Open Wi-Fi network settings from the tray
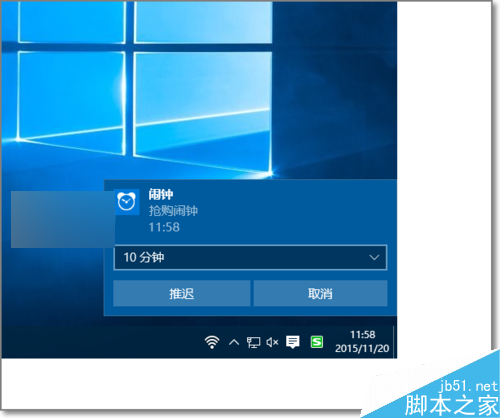Image resolution: width=500 pixels, height=418 pixels. 212,342
